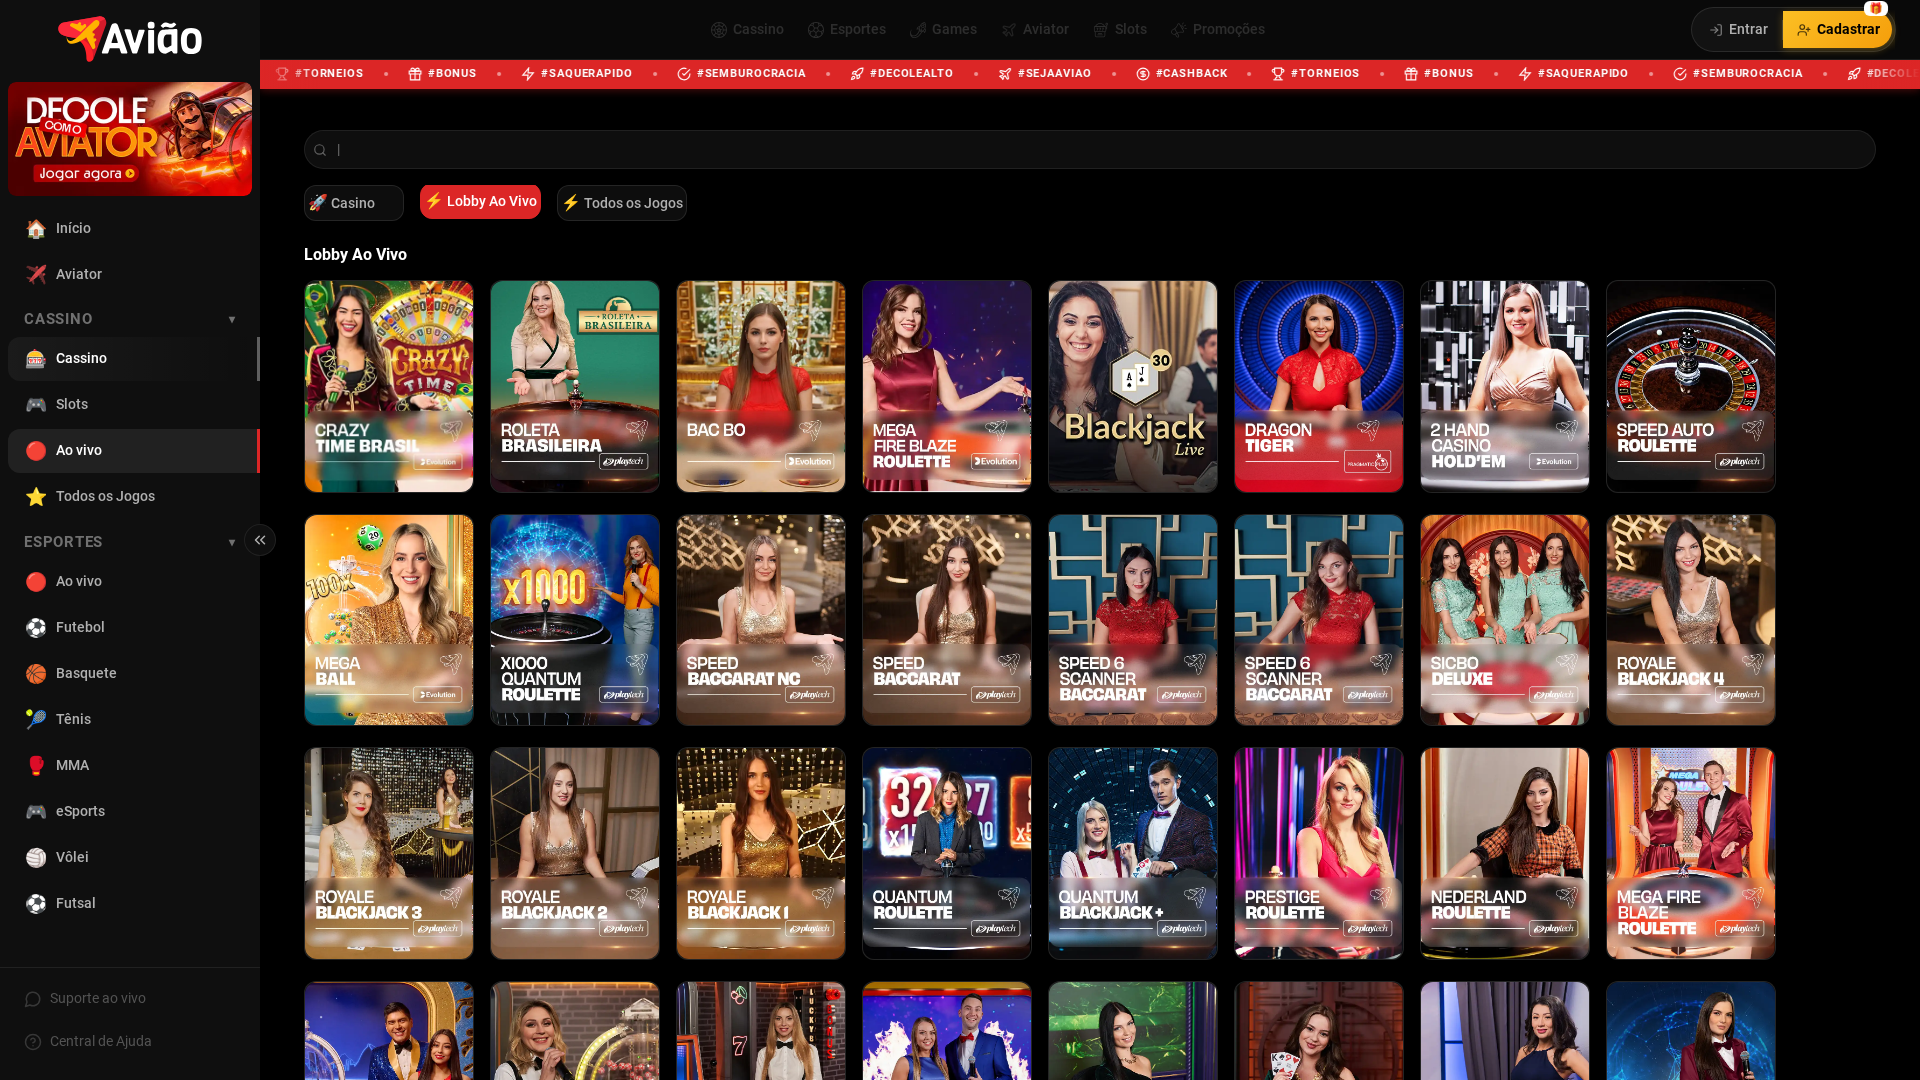Click the game search input field

pos(1090,150)
